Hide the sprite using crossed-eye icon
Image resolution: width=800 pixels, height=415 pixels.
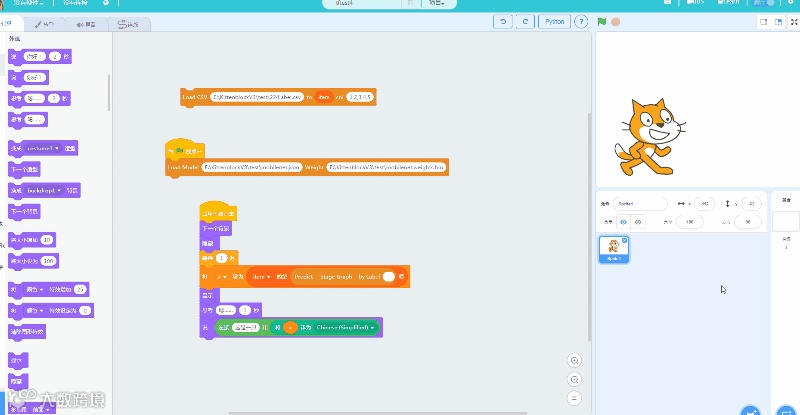tap(638, 222)
